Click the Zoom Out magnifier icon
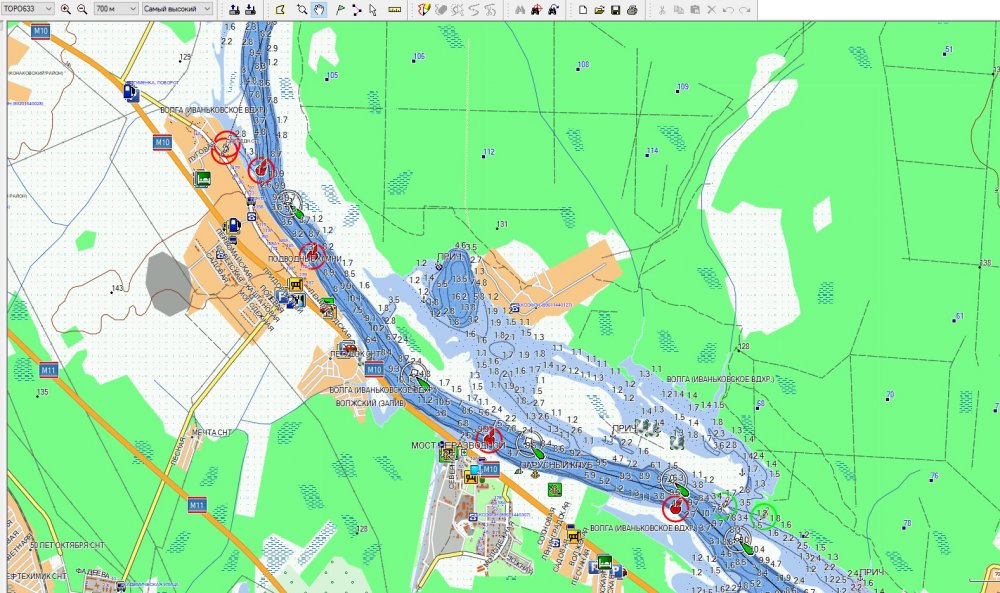Screen dimensions: 1000x593 (82, 9)
